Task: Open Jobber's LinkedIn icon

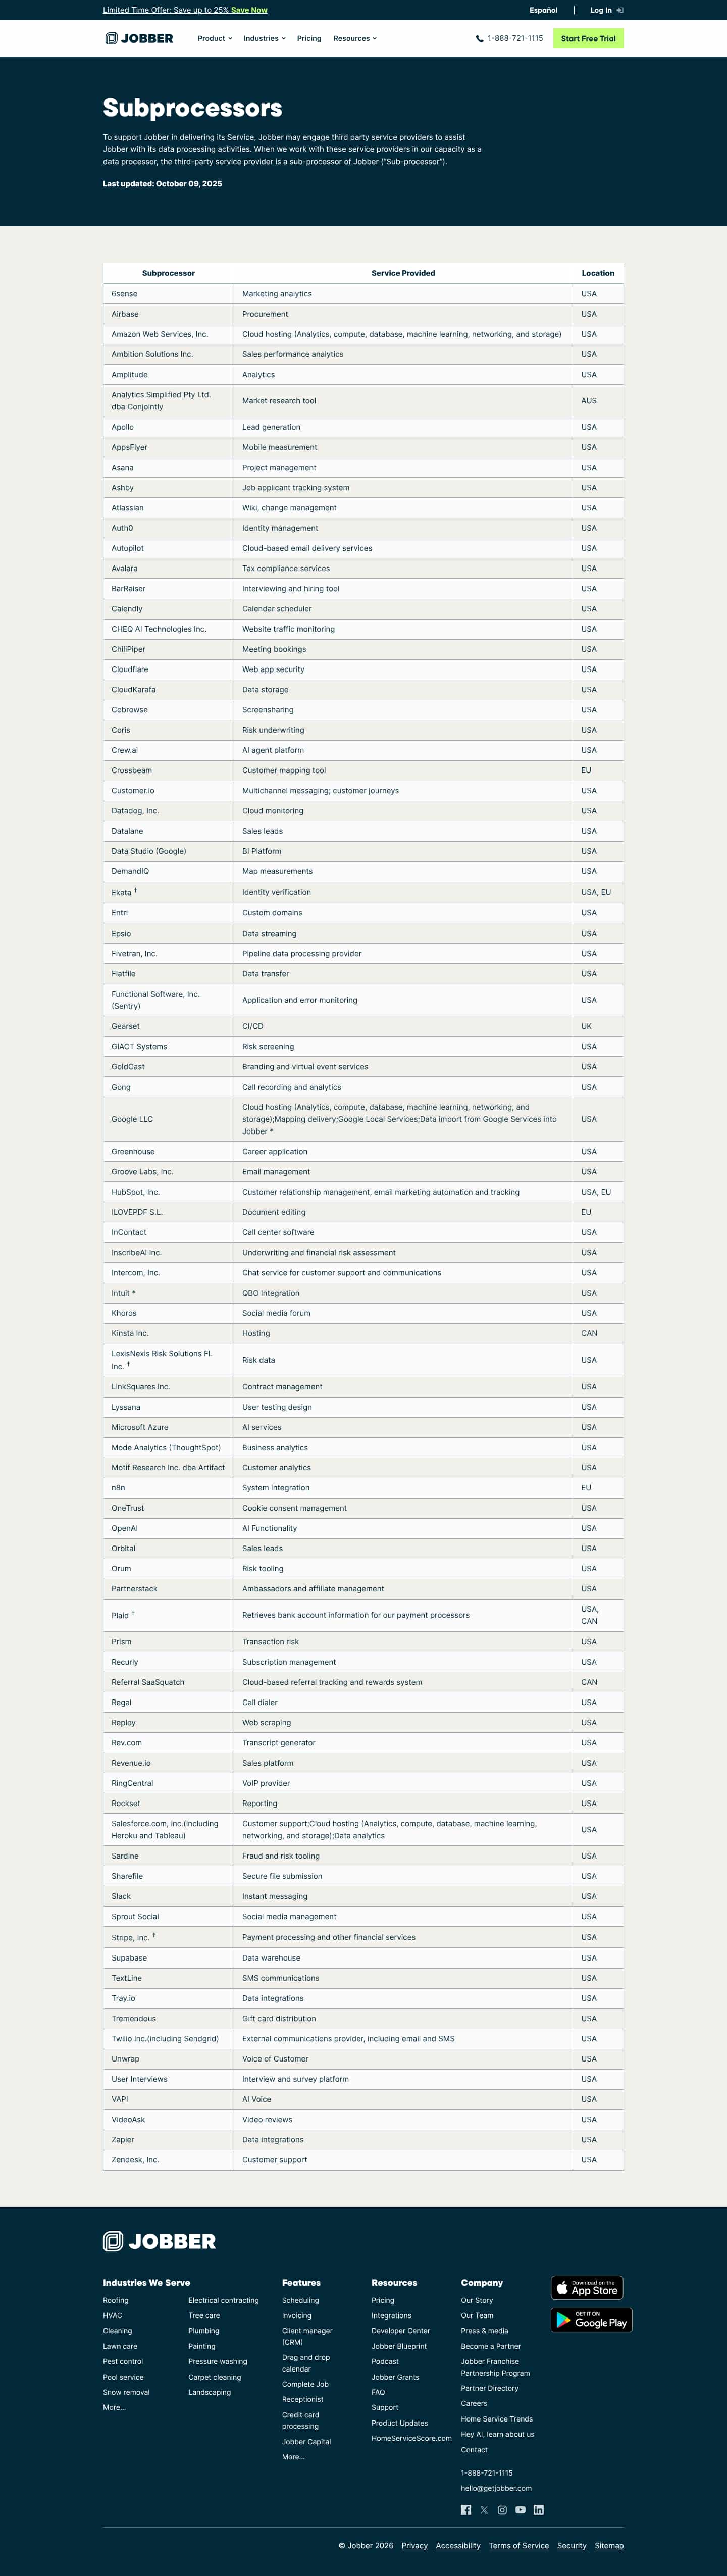Action: 539,2509
